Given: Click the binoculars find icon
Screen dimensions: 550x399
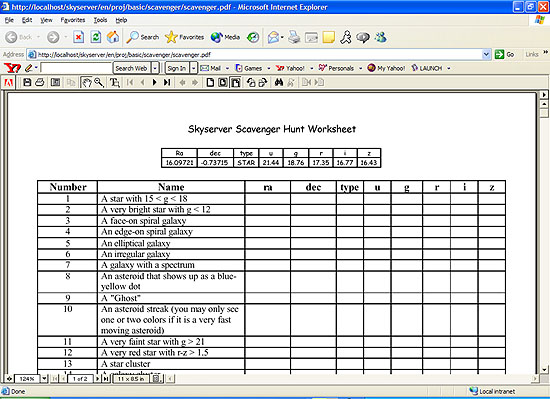Looking at the screenshot, I should 279,82.
